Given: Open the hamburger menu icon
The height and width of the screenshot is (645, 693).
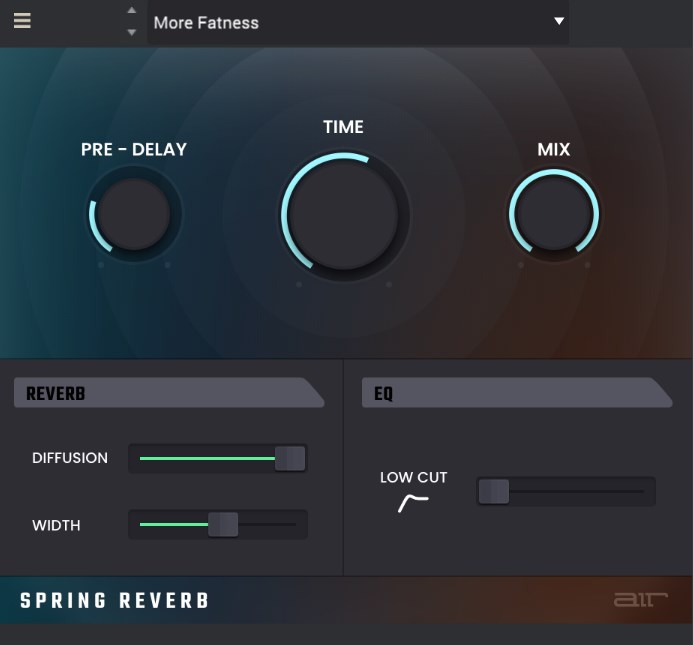Looking at the screenshot, I should tap(22, 20).
